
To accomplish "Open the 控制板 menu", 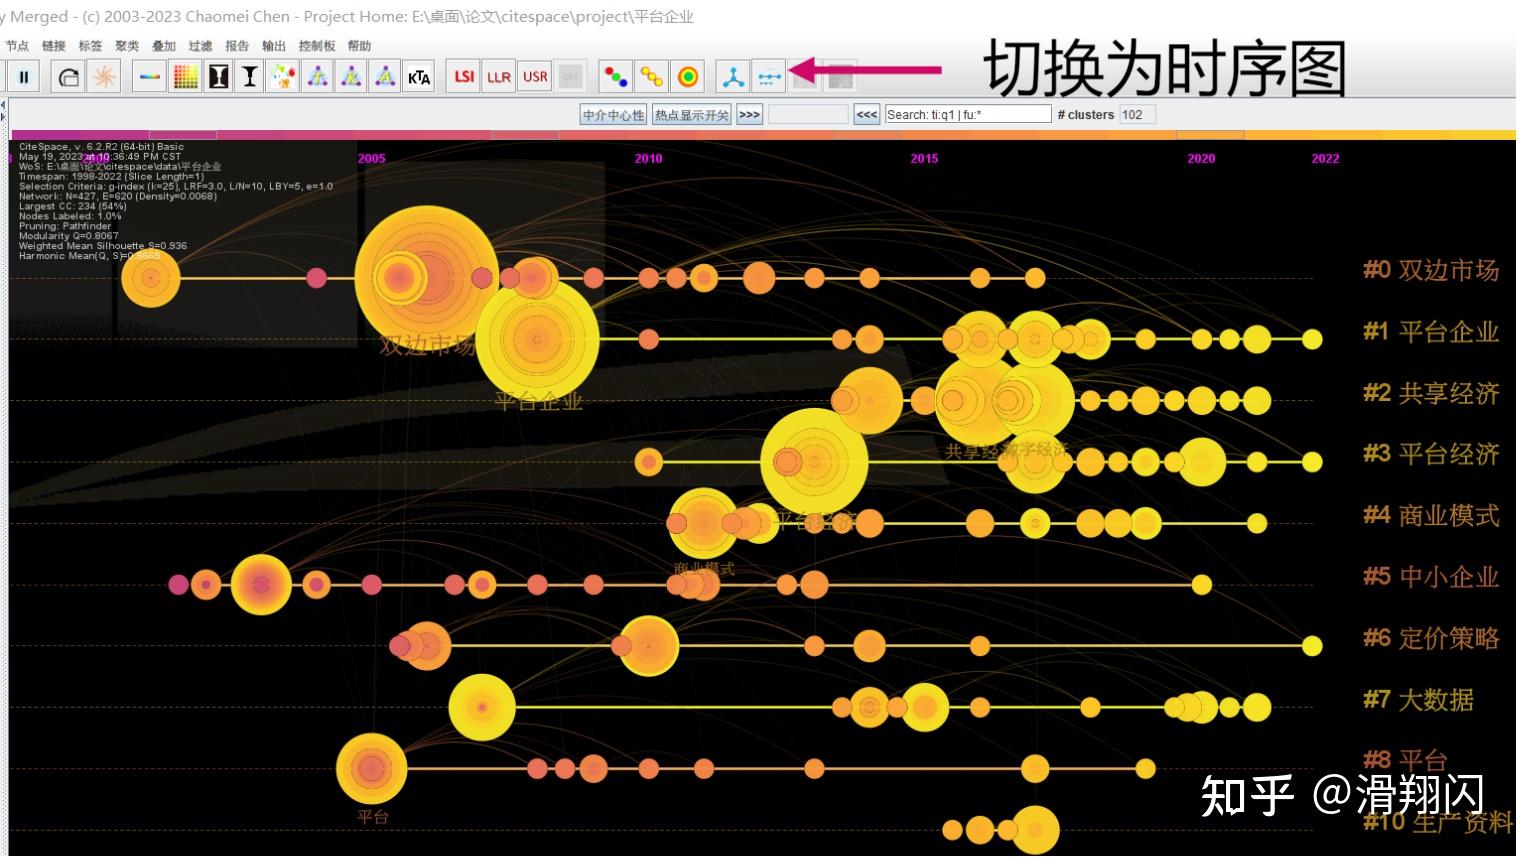I will click(317, 46).
